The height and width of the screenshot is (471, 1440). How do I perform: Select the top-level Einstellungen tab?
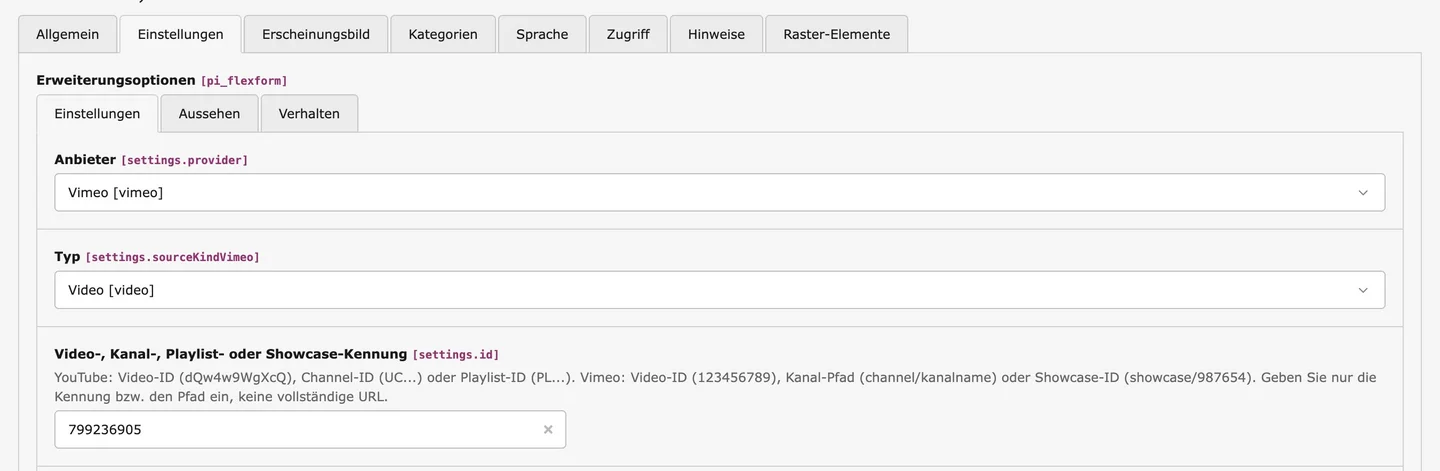(180, 34)
